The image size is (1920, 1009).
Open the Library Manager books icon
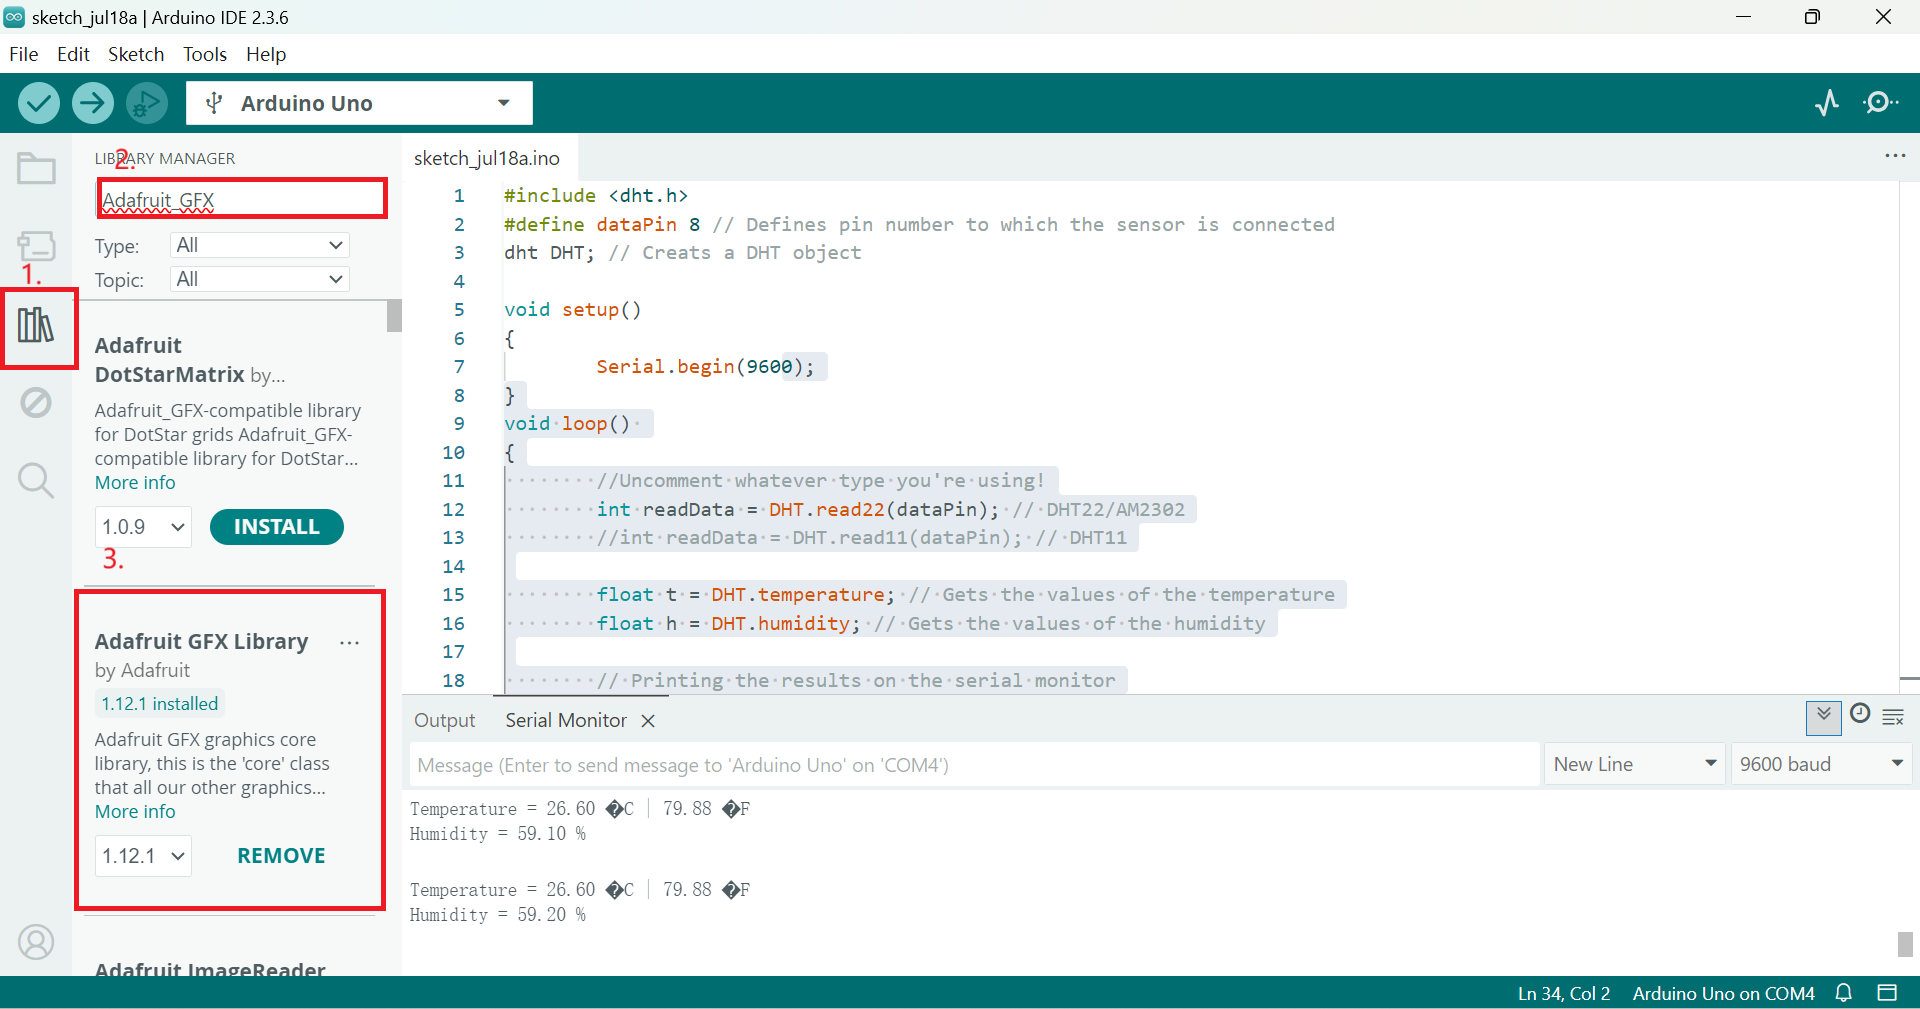coord(36,325)
